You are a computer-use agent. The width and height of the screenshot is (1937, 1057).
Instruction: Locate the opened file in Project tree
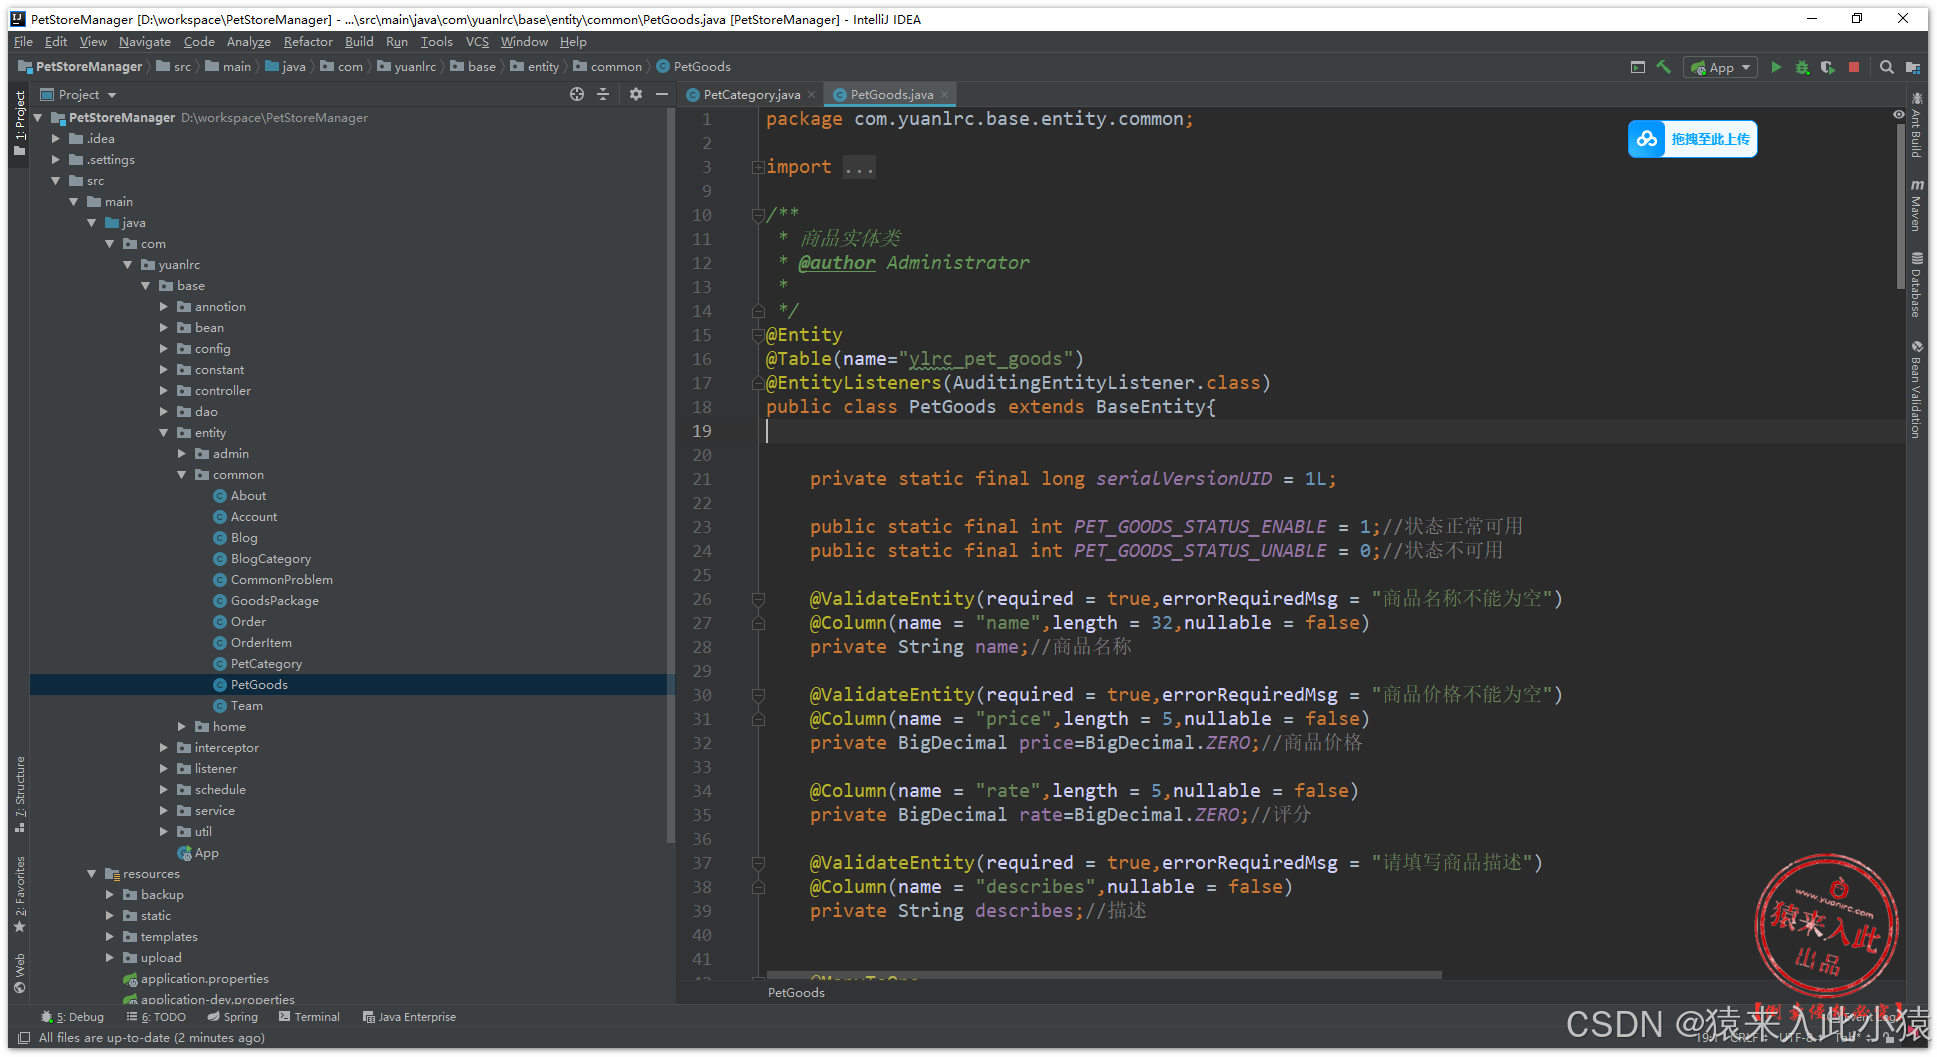tap(577, 94)
